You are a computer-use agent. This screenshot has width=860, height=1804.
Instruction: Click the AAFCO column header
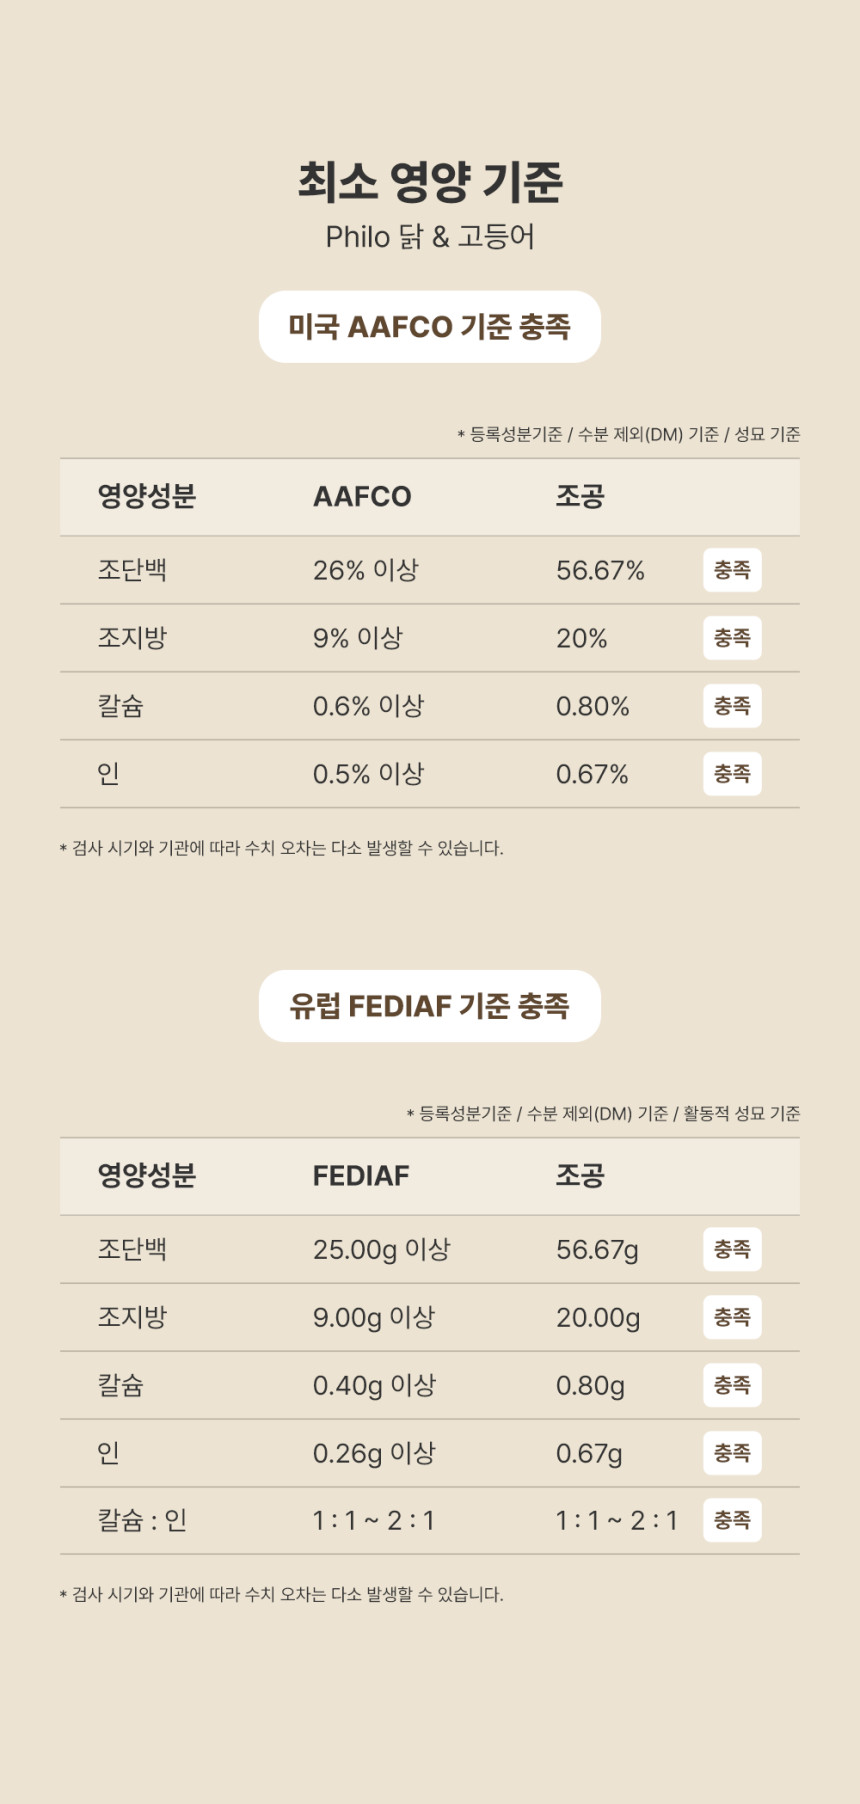(362, 497)
